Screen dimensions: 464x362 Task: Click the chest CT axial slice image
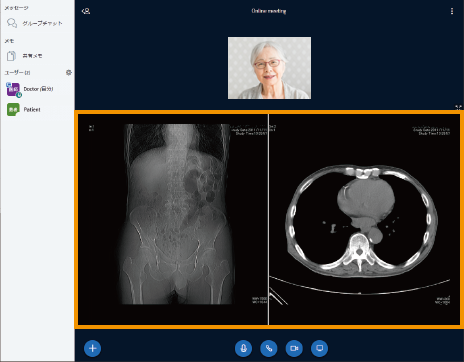364,219
